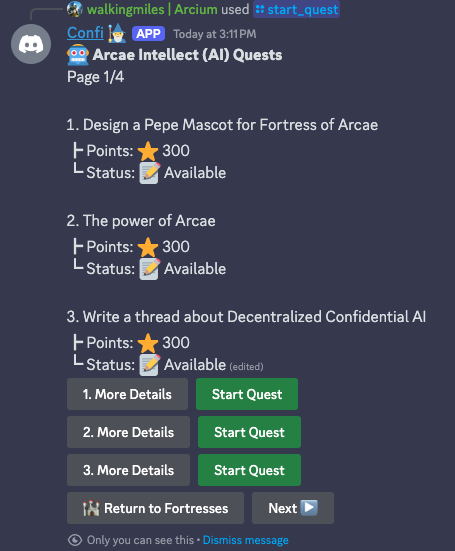Click the purple APP badge
Viewport: 455px width, 551px height.
[148, 34]
